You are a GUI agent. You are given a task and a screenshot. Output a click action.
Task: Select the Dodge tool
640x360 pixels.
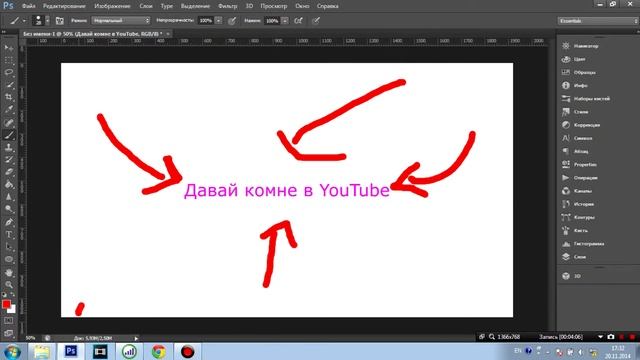click(x=9, y=209)
